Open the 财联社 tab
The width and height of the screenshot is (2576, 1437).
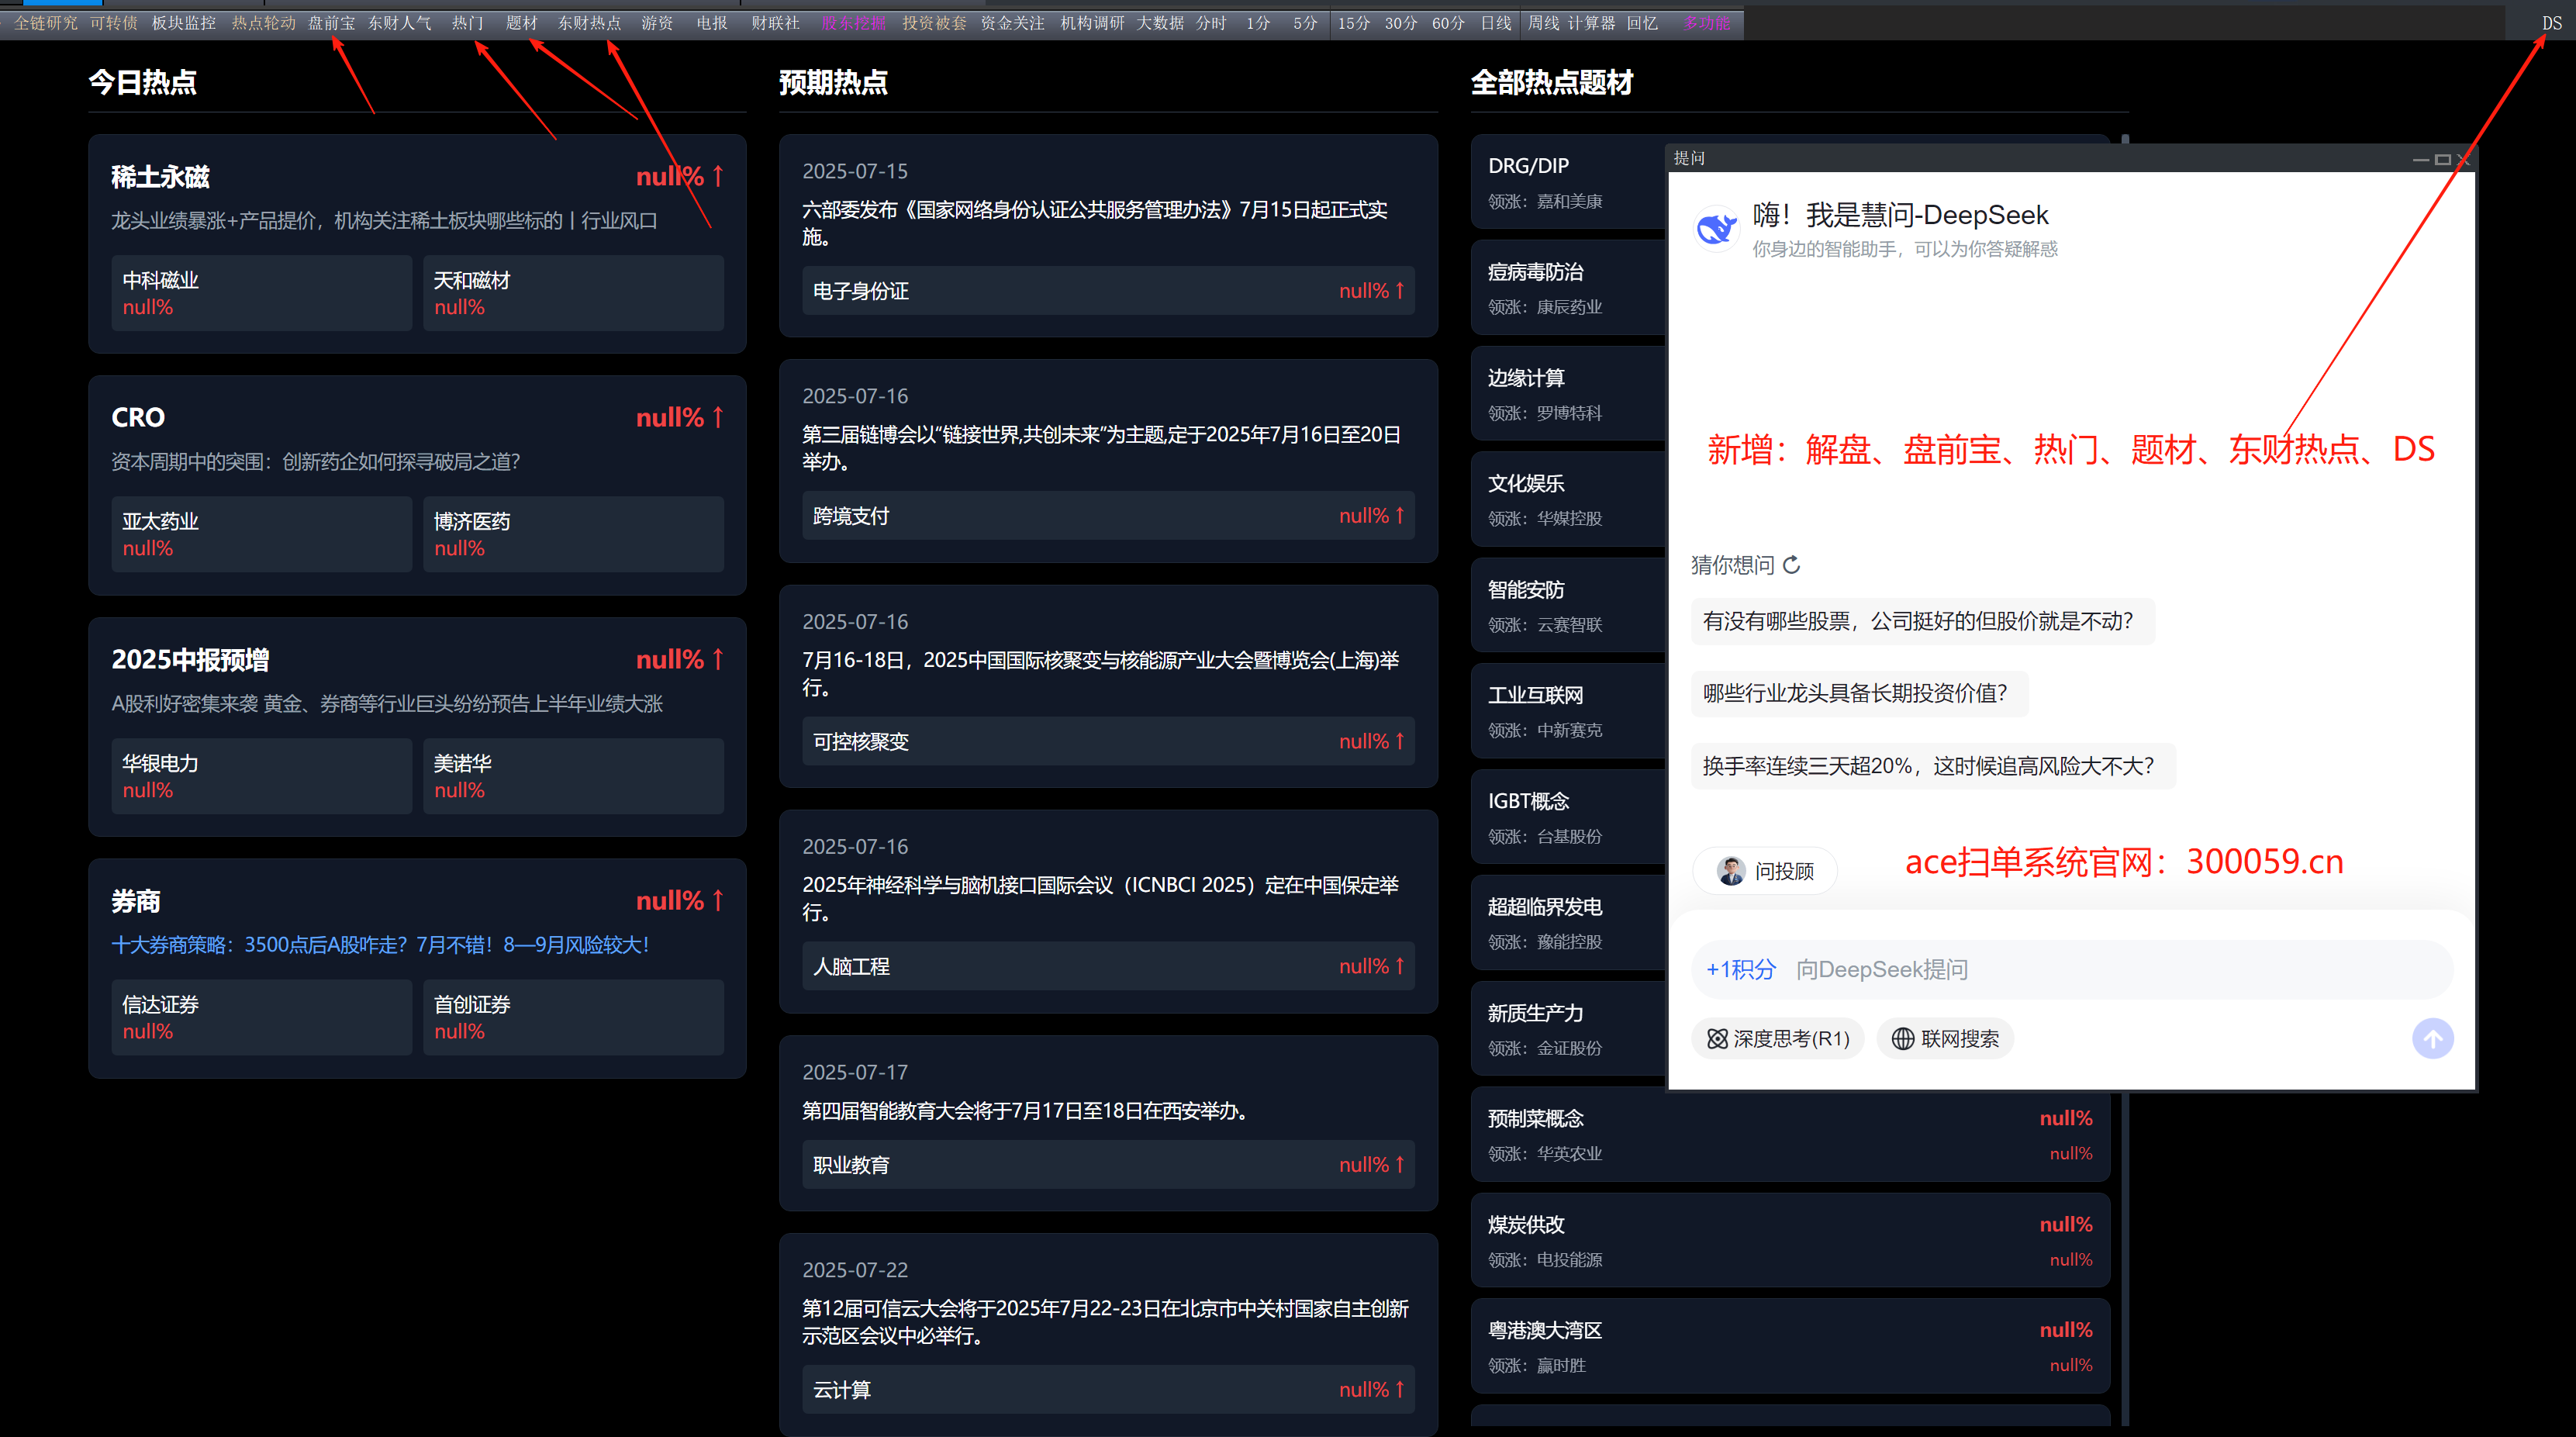tap(775, 23)
